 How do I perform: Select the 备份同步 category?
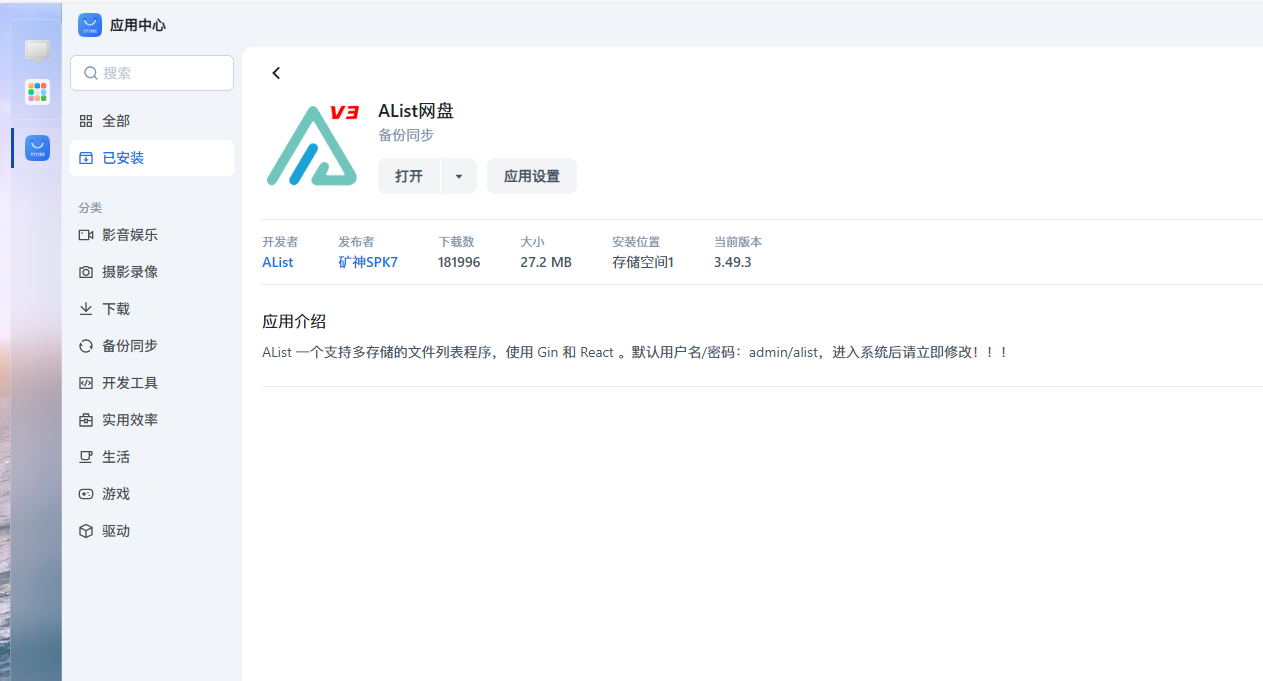(152, 346)
